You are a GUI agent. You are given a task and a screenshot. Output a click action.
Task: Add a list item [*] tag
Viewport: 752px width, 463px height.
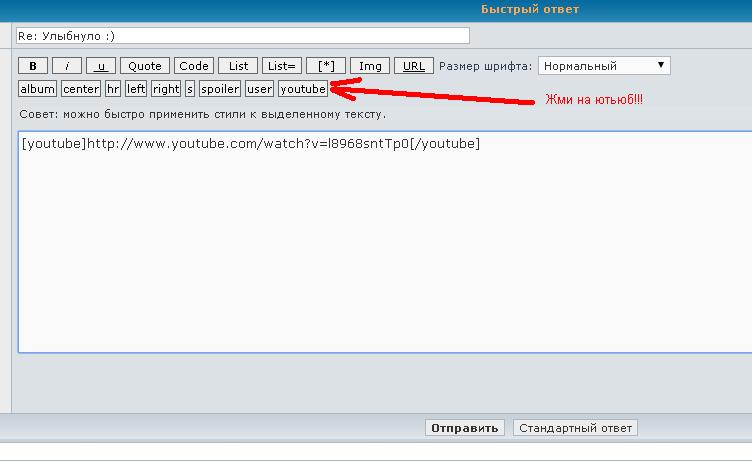(x=326, y=66)
